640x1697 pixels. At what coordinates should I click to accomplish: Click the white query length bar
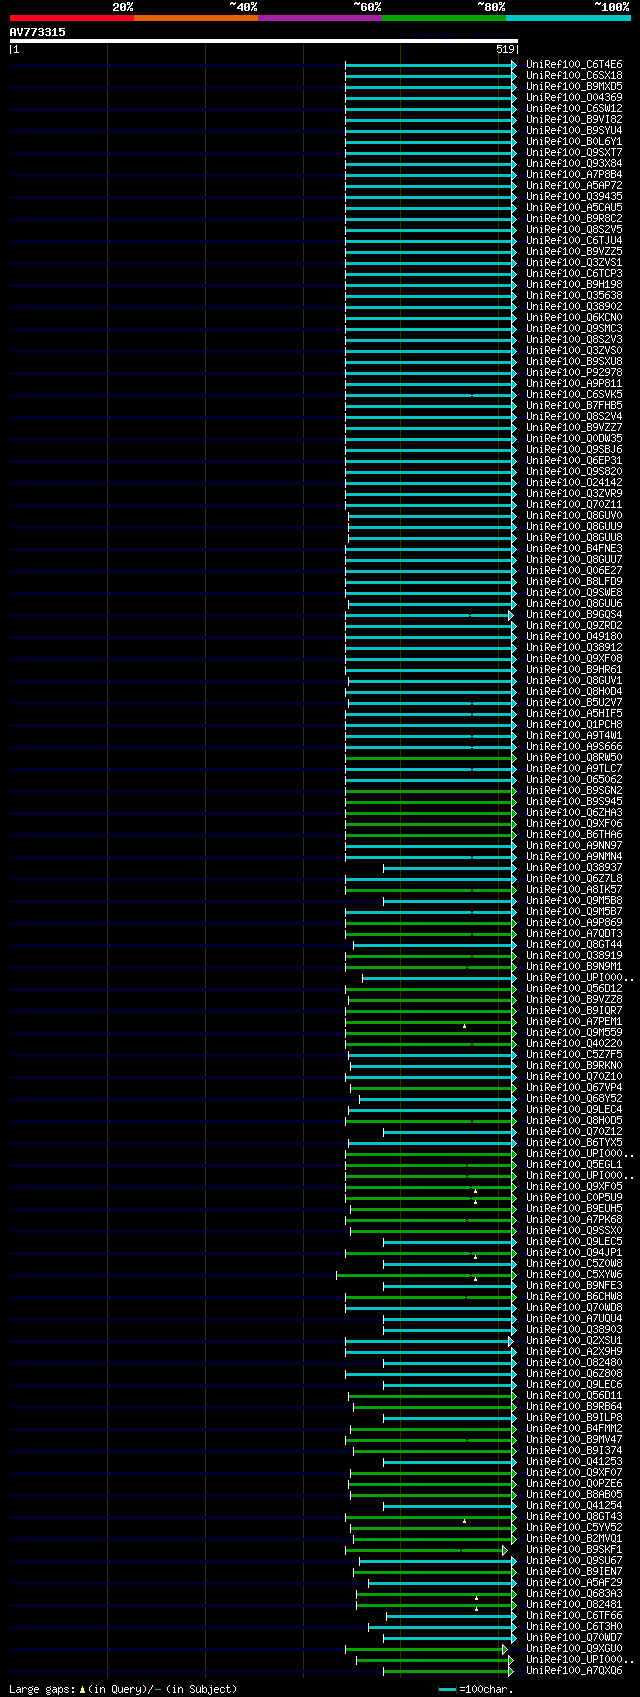tap(264, 41)
